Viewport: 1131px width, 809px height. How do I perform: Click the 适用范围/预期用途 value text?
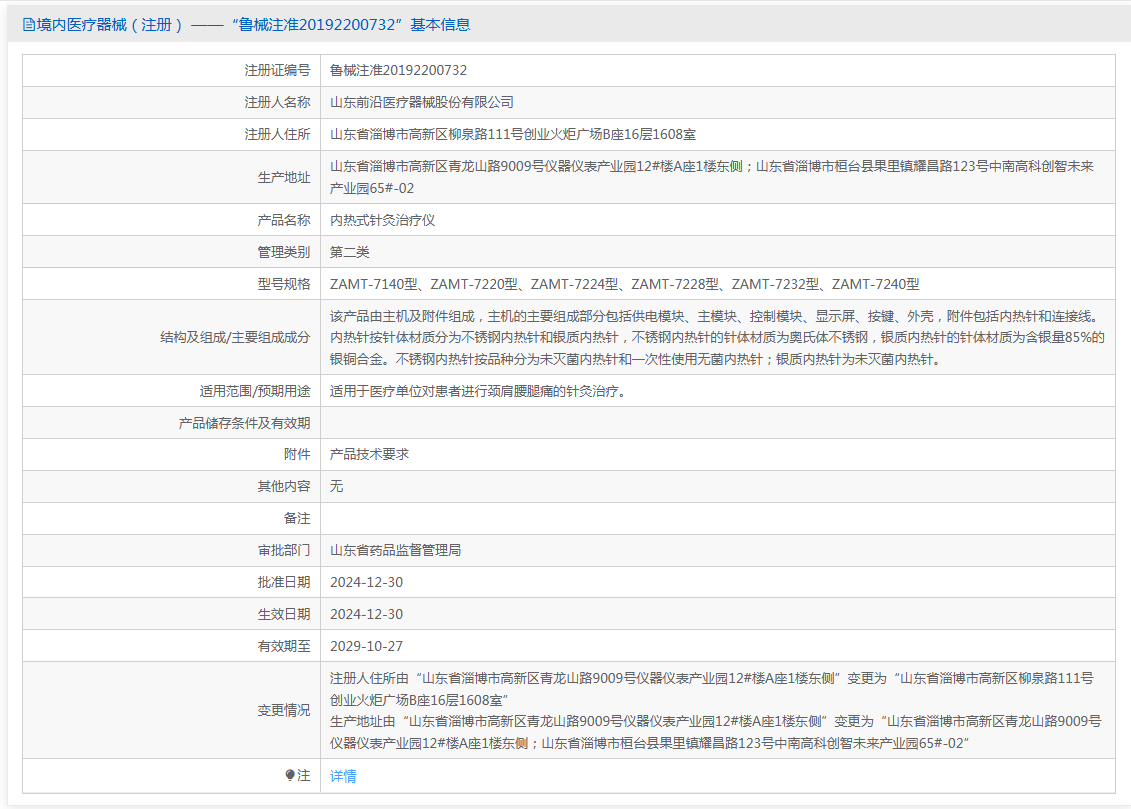[480, 391]
